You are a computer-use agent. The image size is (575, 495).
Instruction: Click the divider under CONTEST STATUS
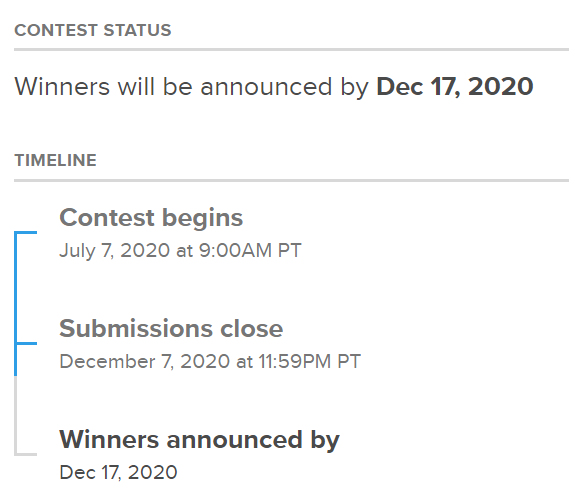click(x=292, y=49)
